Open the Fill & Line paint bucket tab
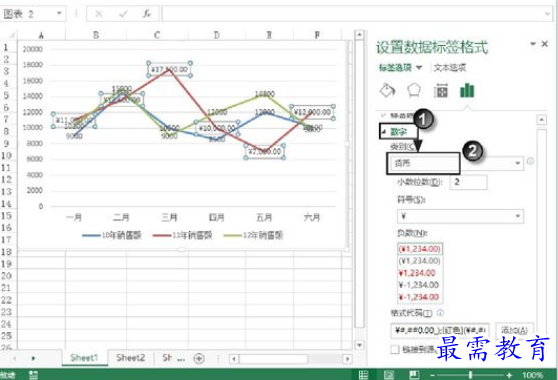 pos(387,90)
